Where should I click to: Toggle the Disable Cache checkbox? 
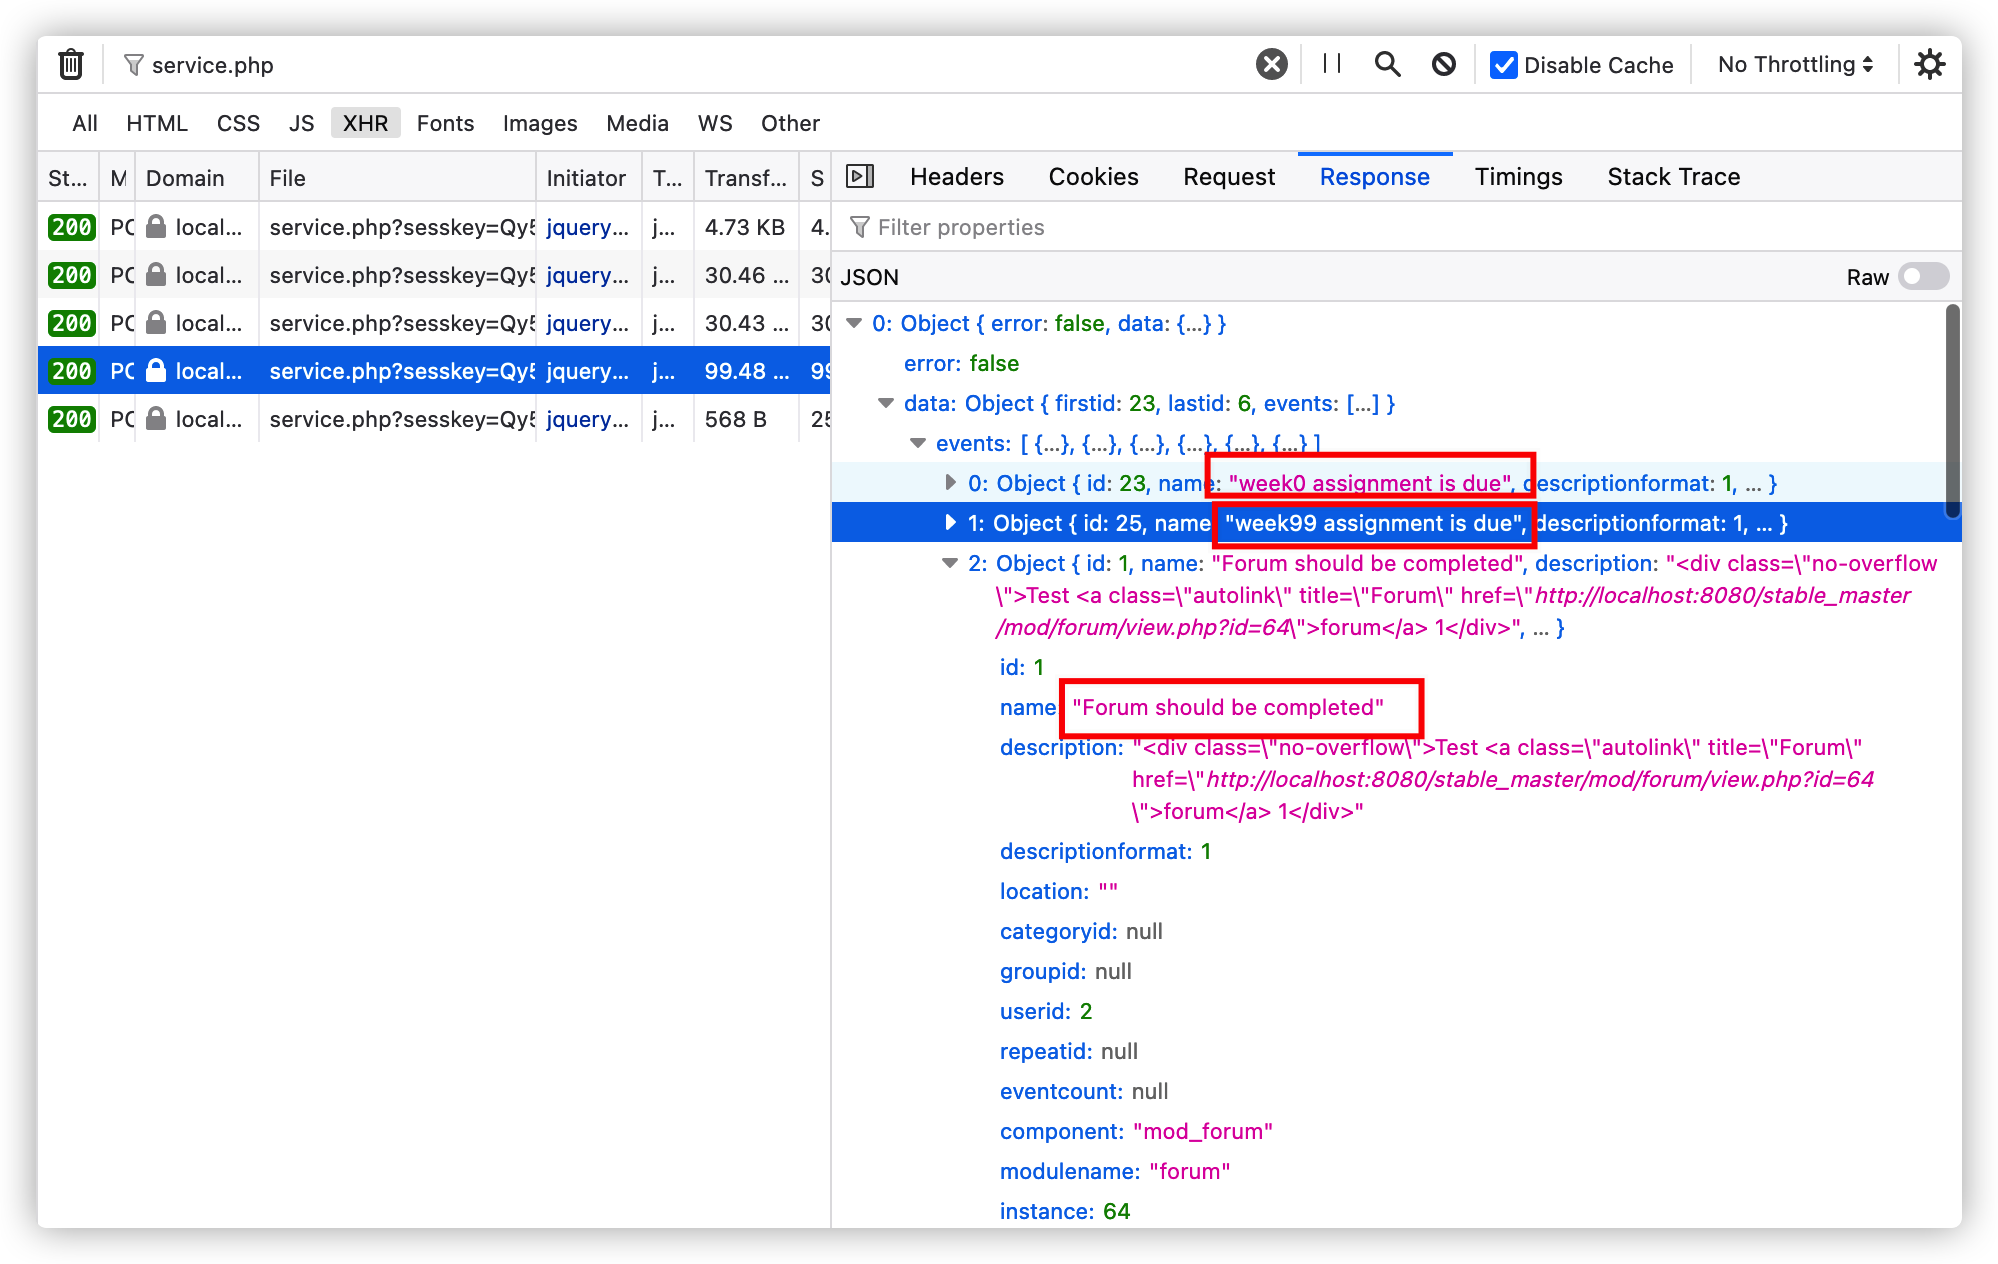pos(1503,65)
